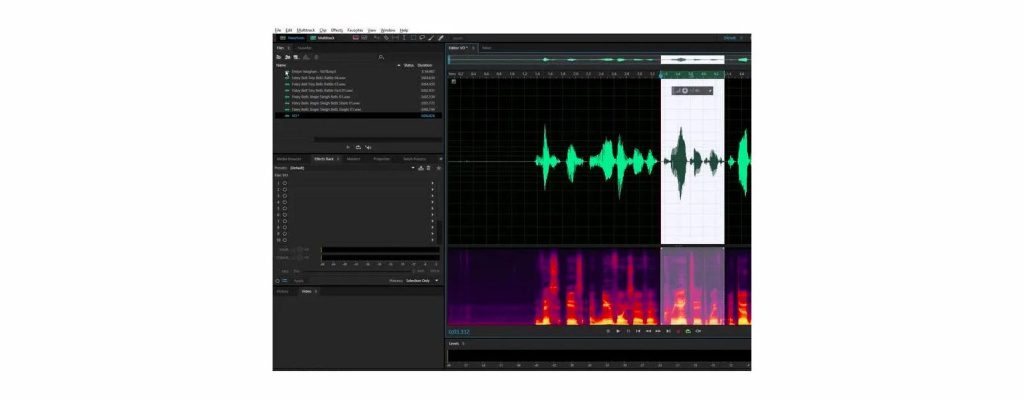Stop playback in the transport controls
Viewport: 1024px width, 399px height.
click(x=608, y=331)
